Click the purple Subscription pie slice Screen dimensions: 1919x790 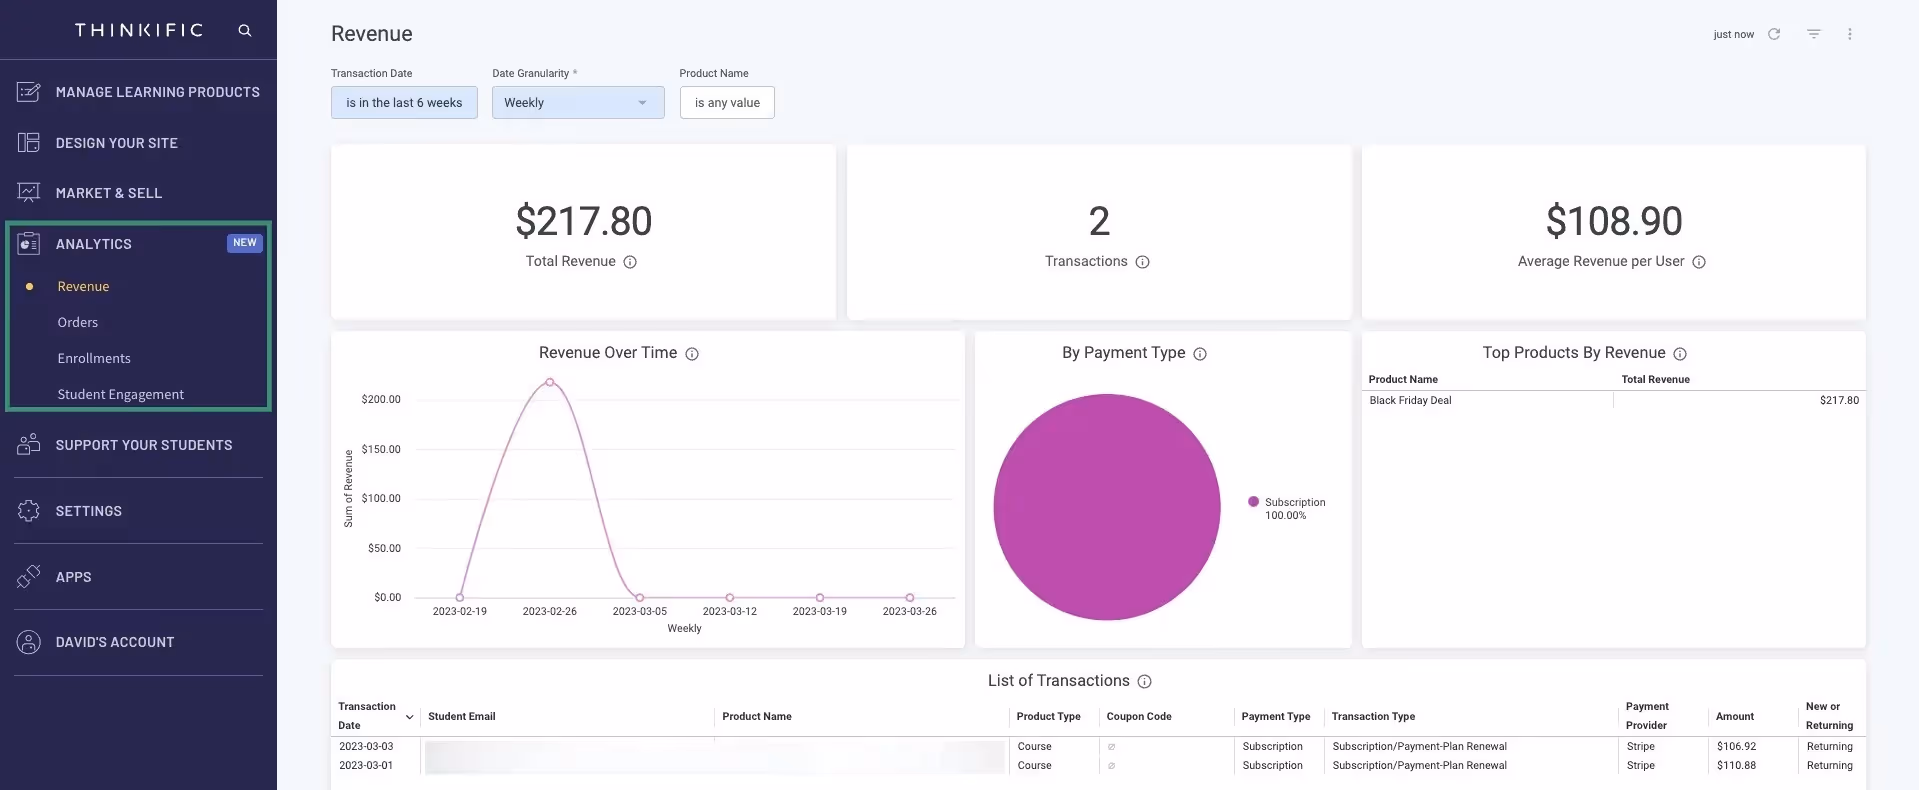pyautogui.click(x=1107, y=507)
